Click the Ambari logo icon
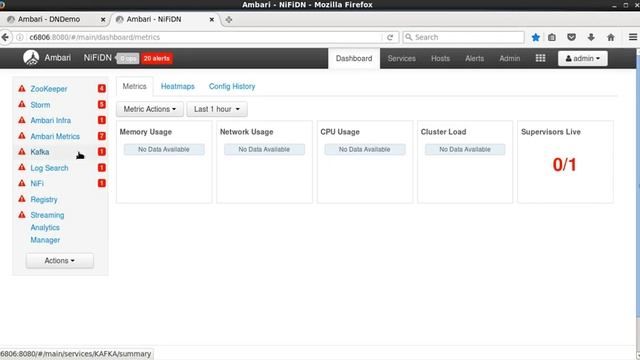The width and height of the screenshot is (640, 360). point(31,58)
